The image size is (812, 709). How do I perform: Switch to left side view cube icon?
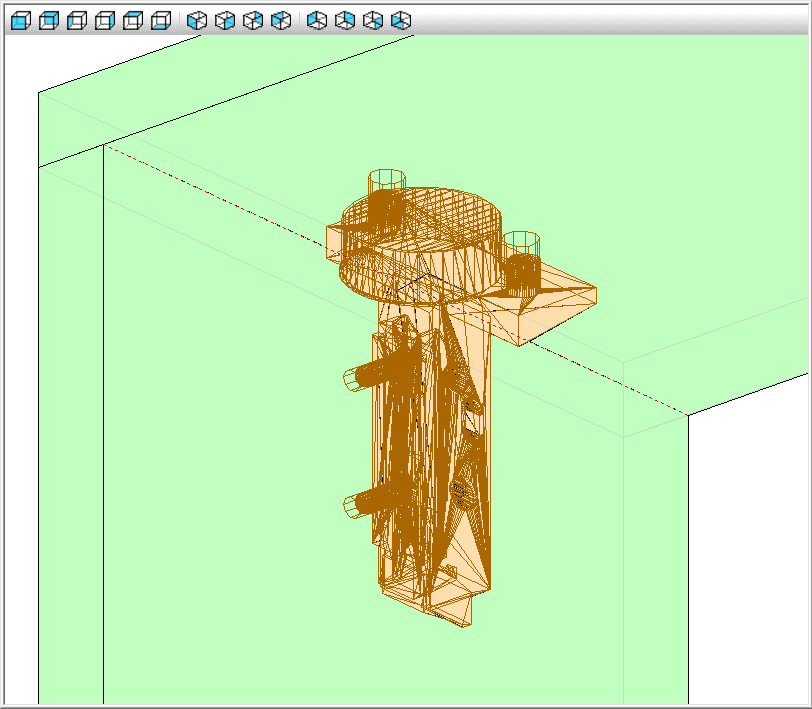77,21
